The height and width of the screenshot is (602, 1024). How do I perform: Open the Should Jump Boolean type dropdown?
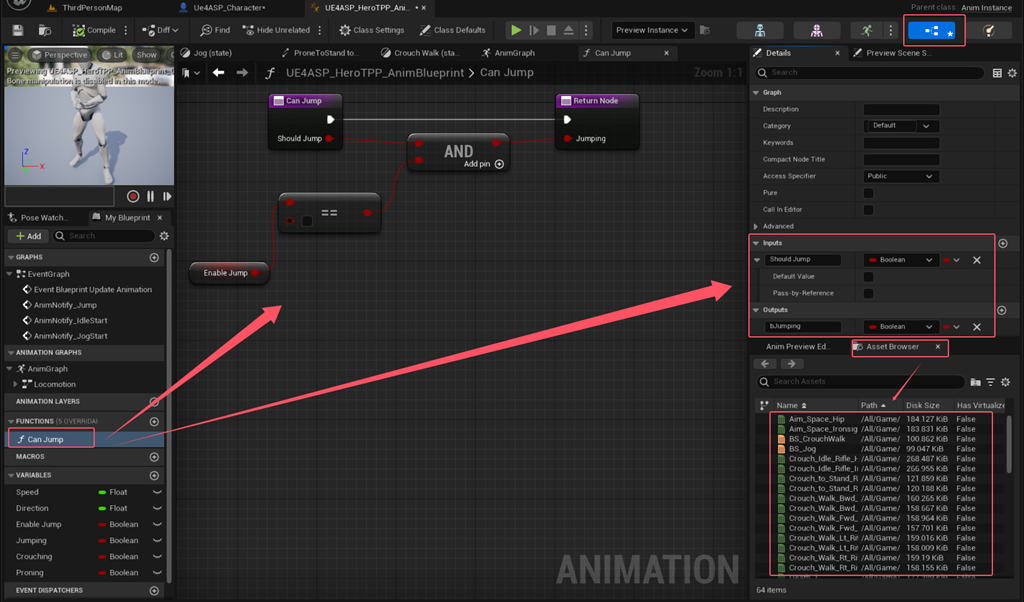pos(901,260)
